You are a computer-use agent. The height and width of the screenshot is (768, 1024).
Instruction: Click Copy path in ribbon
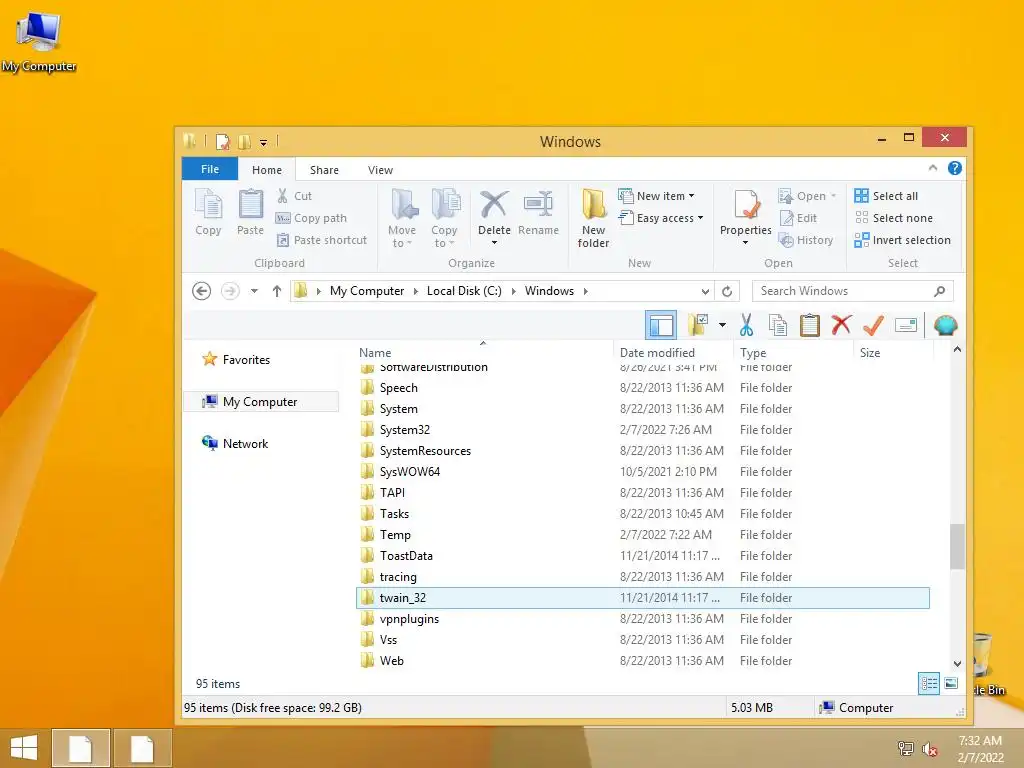pos(312,218)
